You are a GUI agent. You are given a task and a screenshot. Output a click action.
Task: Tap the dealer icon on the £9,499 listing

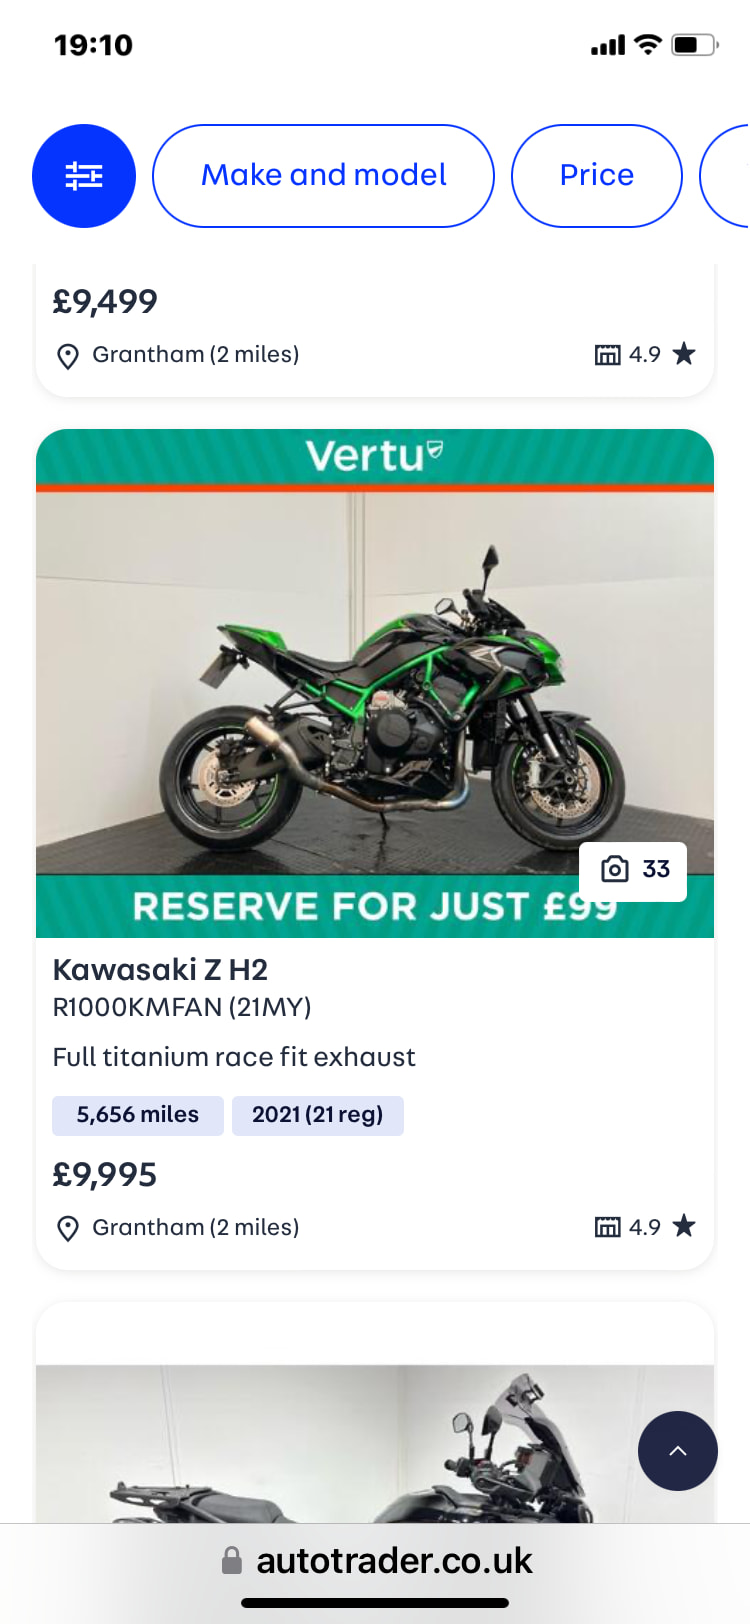(x=607, y=354)
